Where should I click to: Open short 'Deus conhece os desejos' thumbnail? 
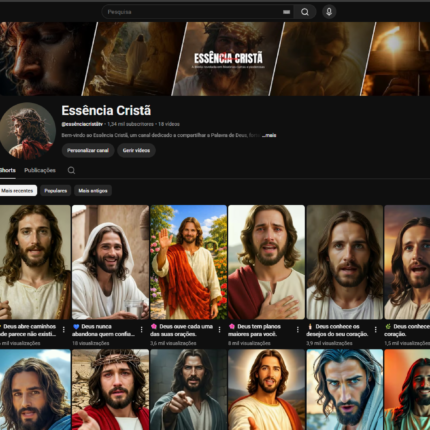[345, 262]
